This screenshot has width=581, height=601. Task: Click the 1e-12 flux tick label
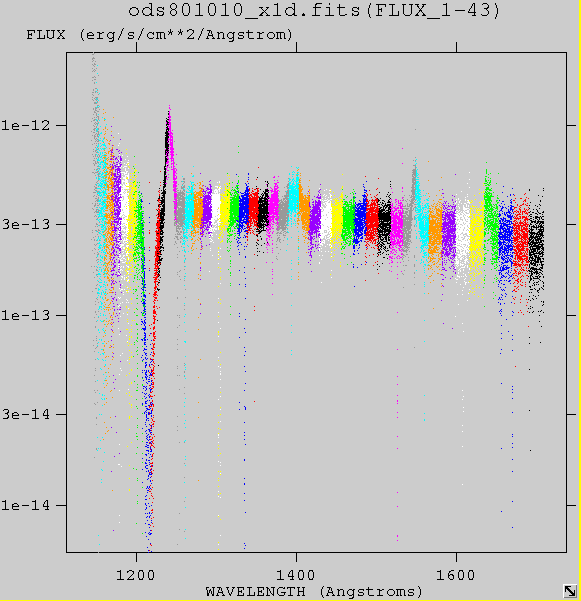pos(26,125)
